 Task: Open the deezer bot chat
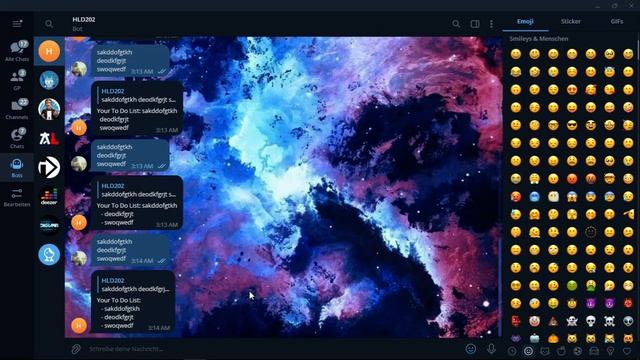pyautogui.click(x=49, y=196)
